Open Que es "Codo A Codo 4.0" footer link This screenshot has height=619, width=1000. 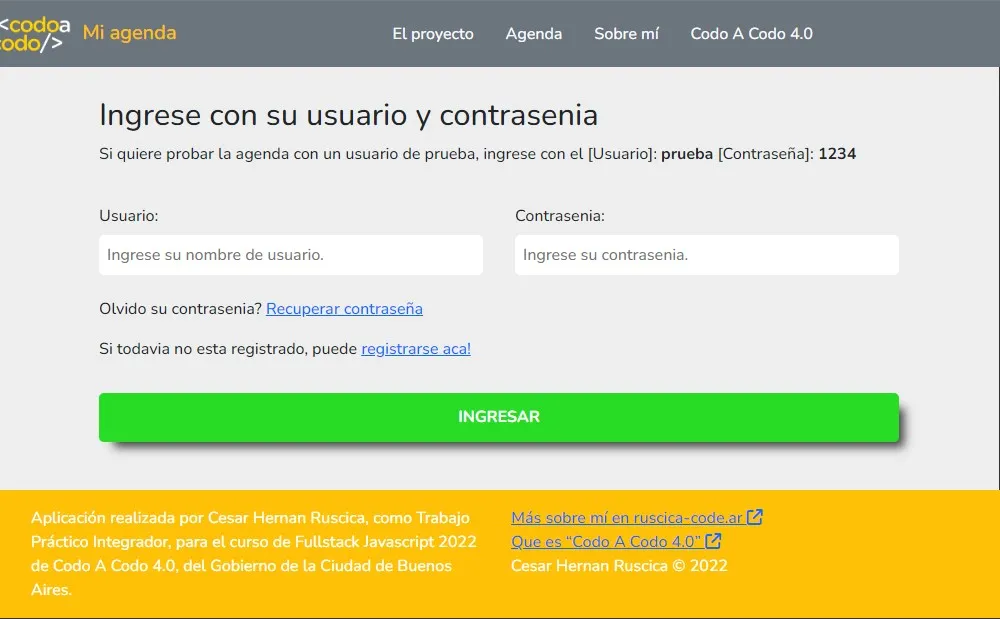click(x=606, y=542)
